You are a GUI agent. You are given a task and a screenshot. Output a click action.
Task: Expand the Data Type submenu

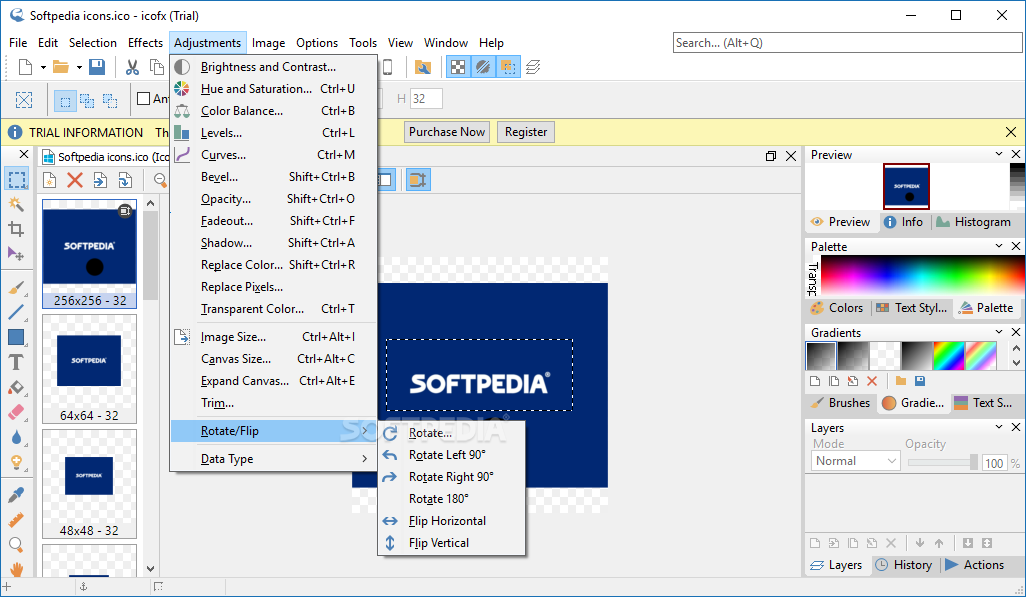(x=273, y=459)
